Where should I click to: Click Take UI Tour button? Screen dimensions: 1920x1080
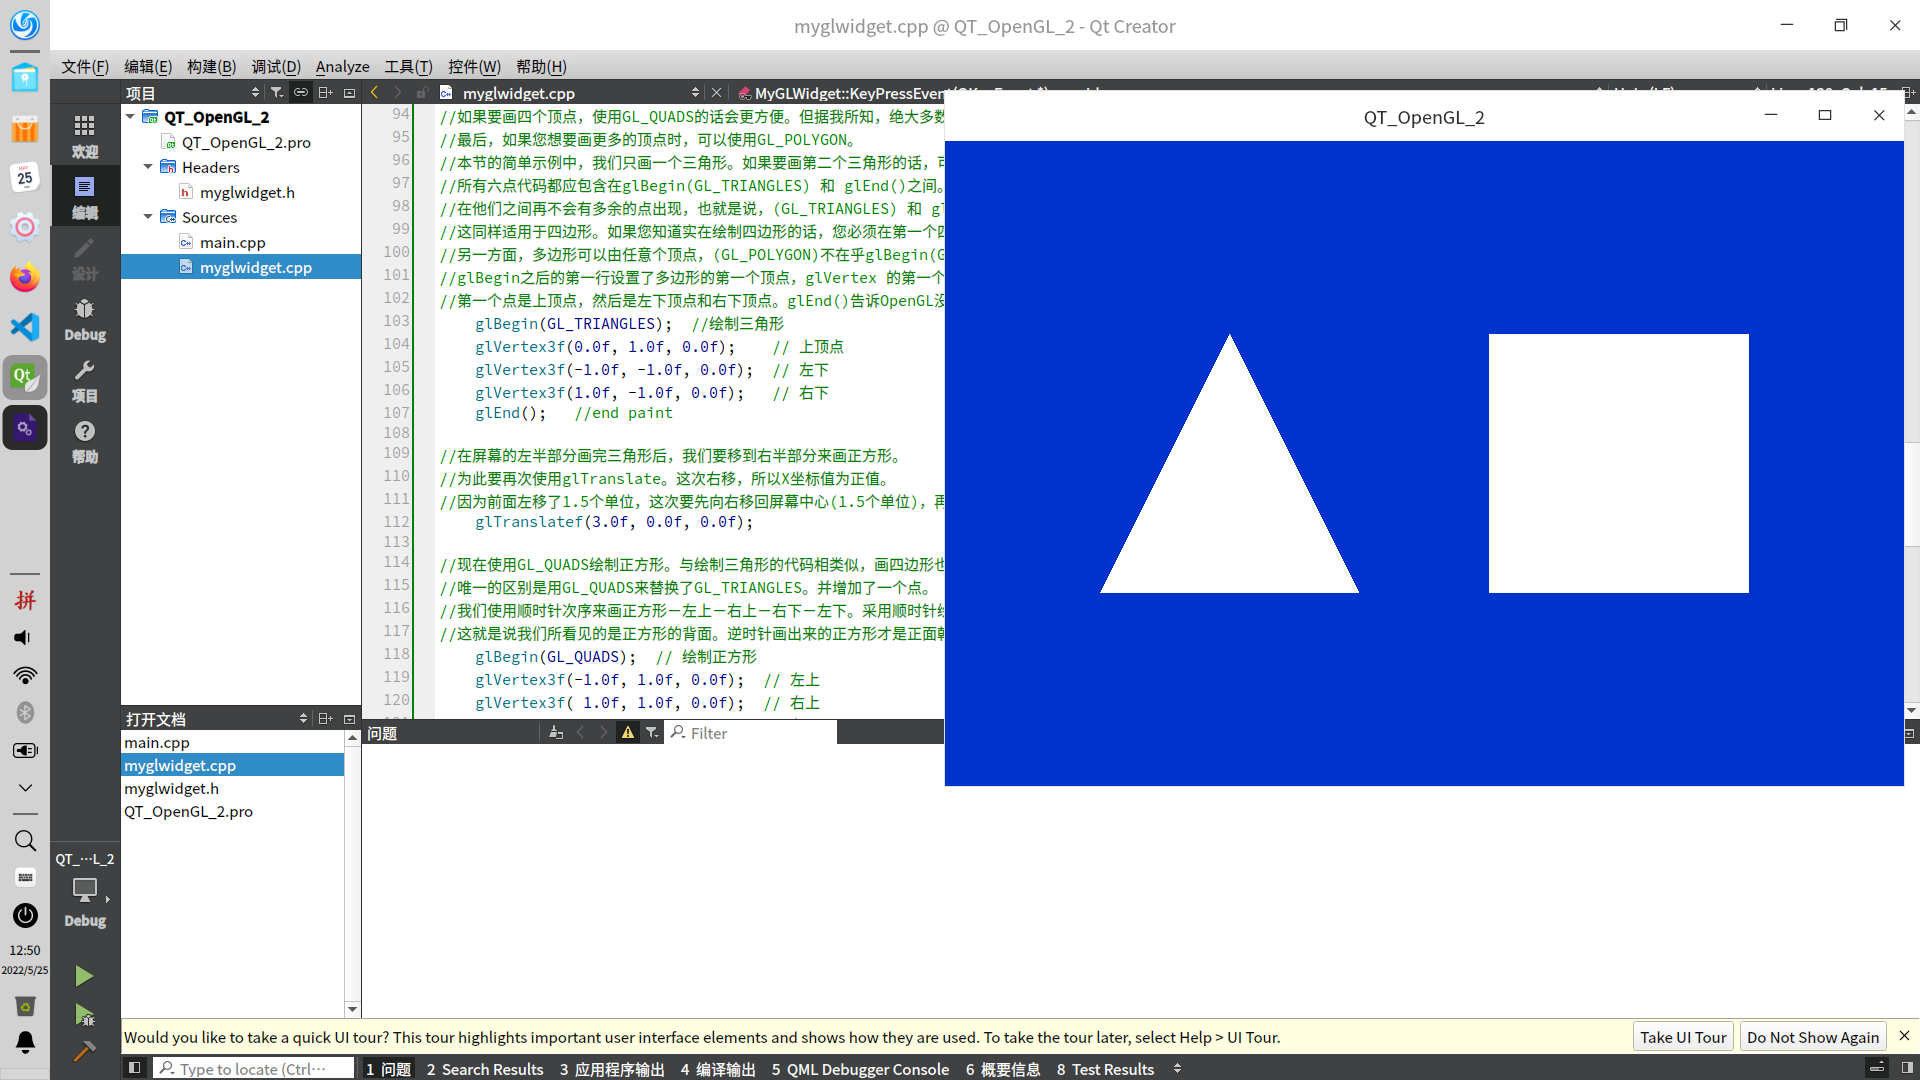1683,1037
